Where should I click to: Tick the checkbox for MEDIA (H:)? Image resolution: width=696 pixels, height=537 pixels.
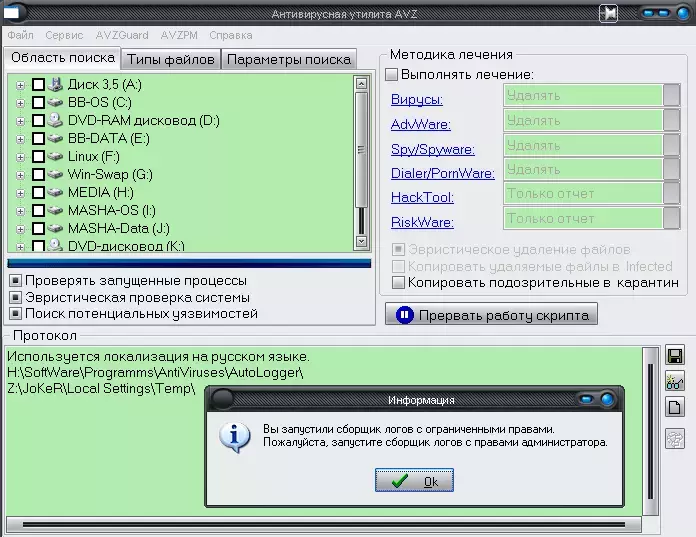pos(39,192)
